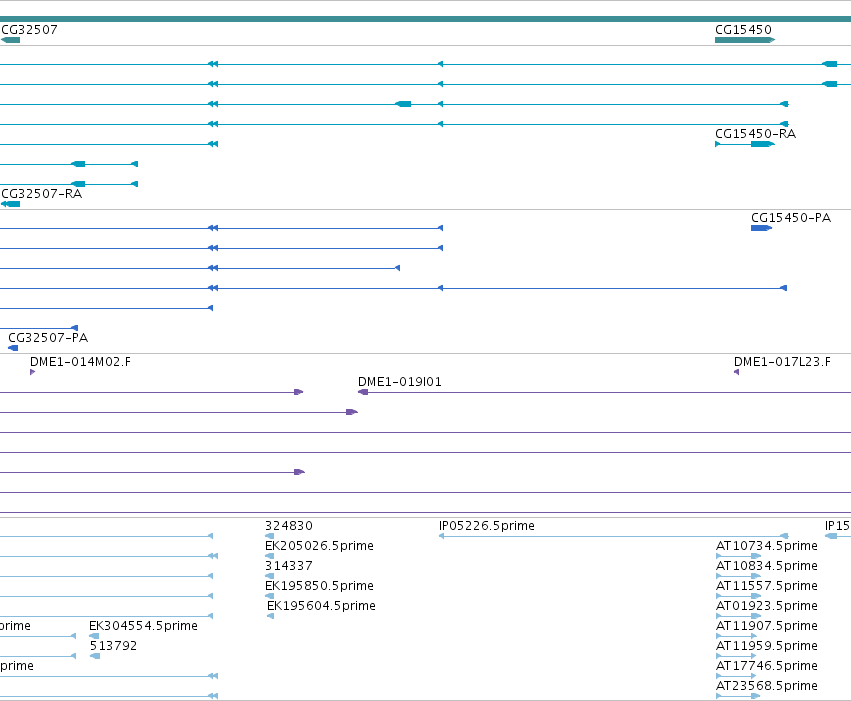Viewport: 851px width, 701px height.
Task: Click the CG15450-RA transcript glyph
Action: tap(745, 144)
